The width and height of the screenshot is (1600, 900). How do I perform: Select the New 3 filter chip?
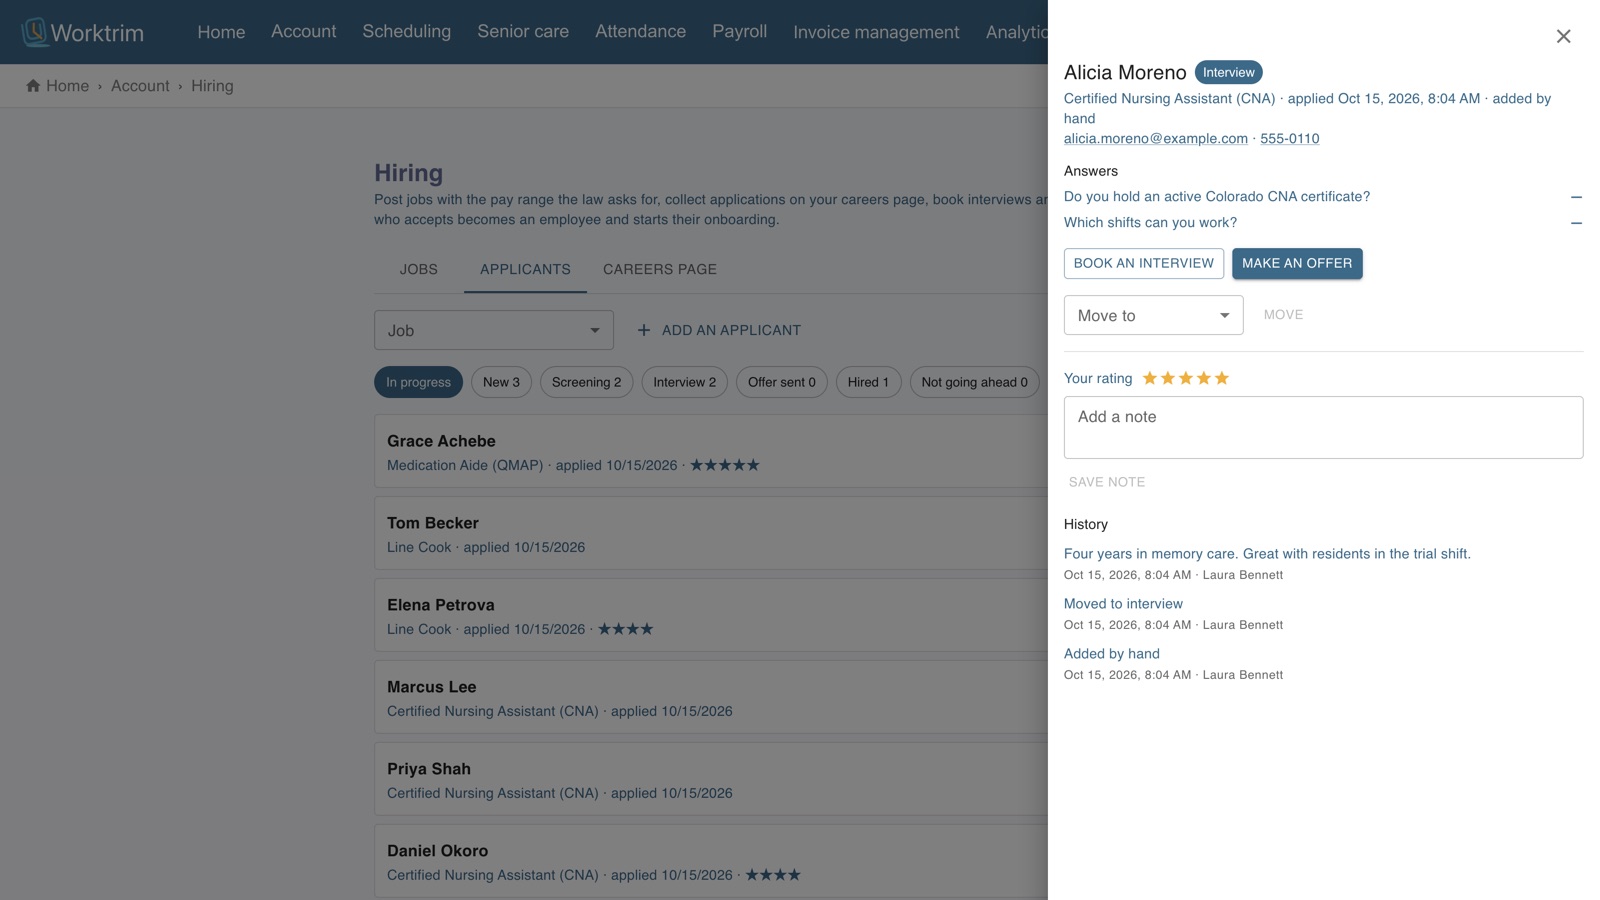(x=501, y=382)
